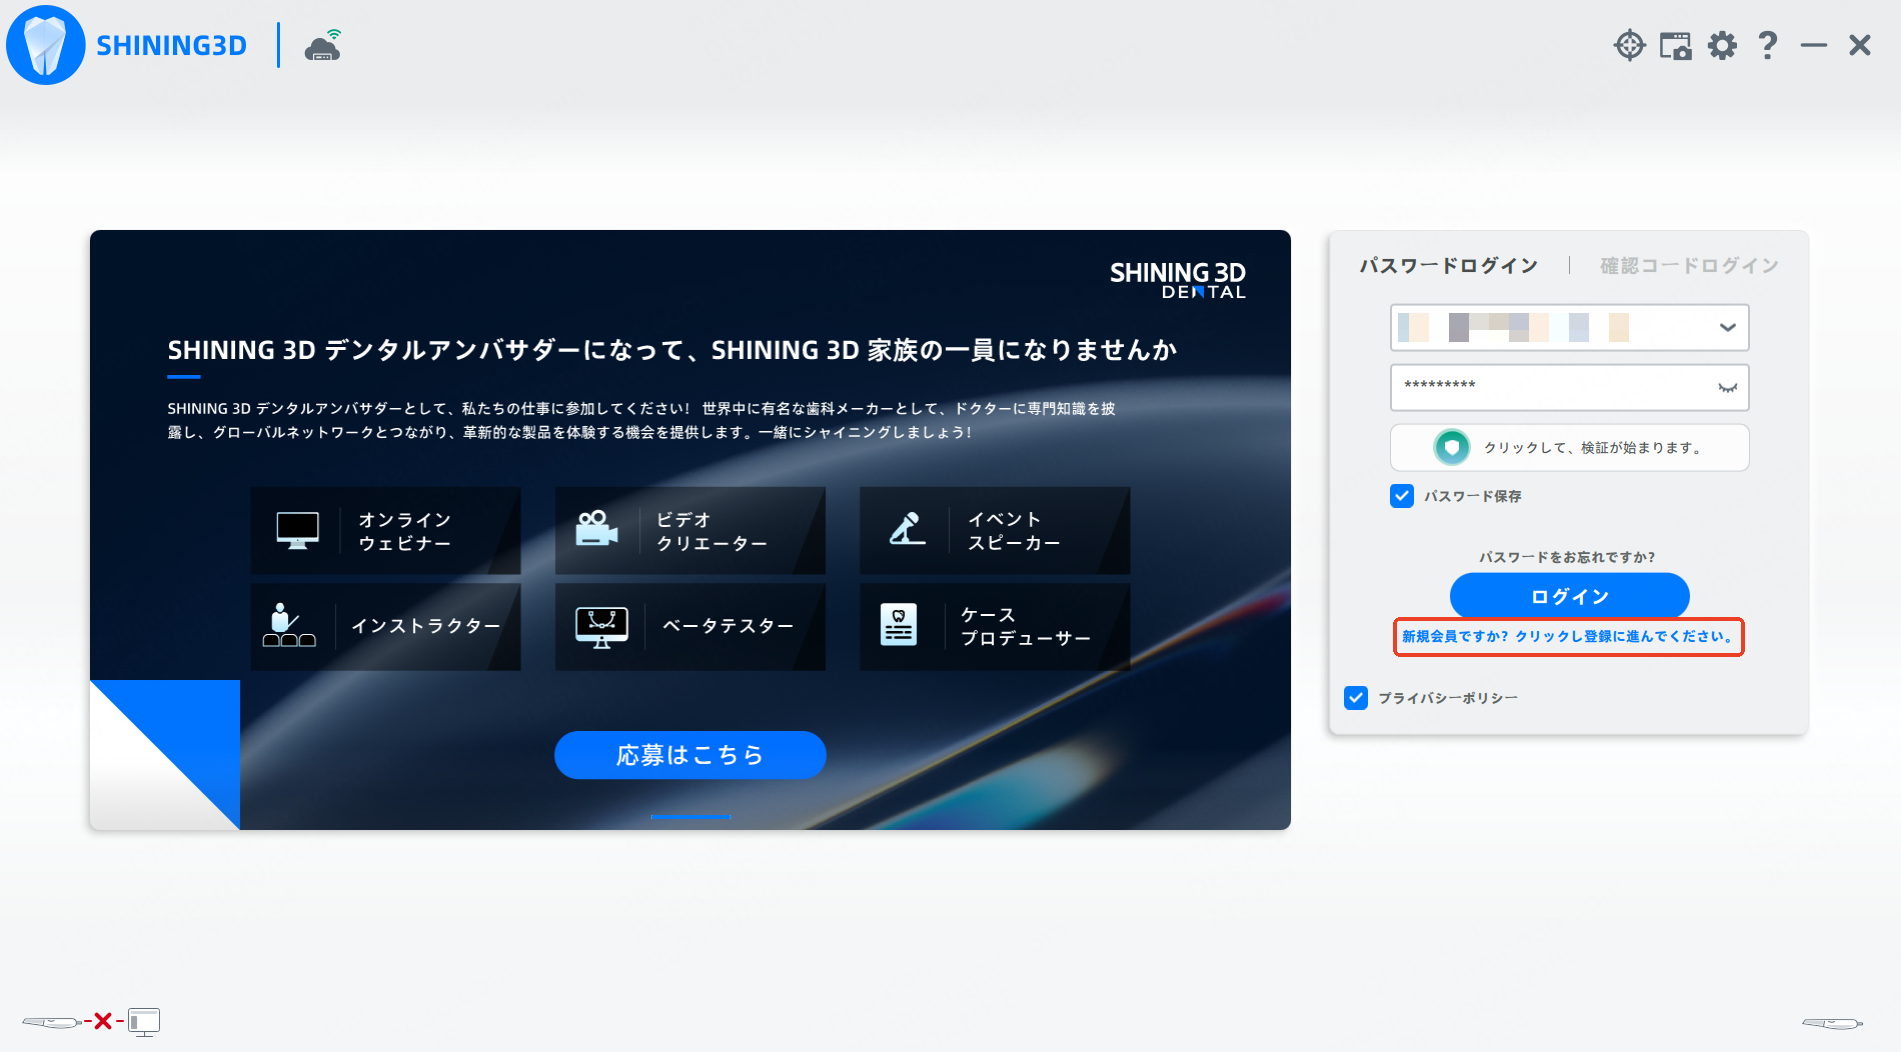Click the banner slide indicator bar
This screenshot has width=1901, height=1052.
pyautogui.click(x=690, y=817)
